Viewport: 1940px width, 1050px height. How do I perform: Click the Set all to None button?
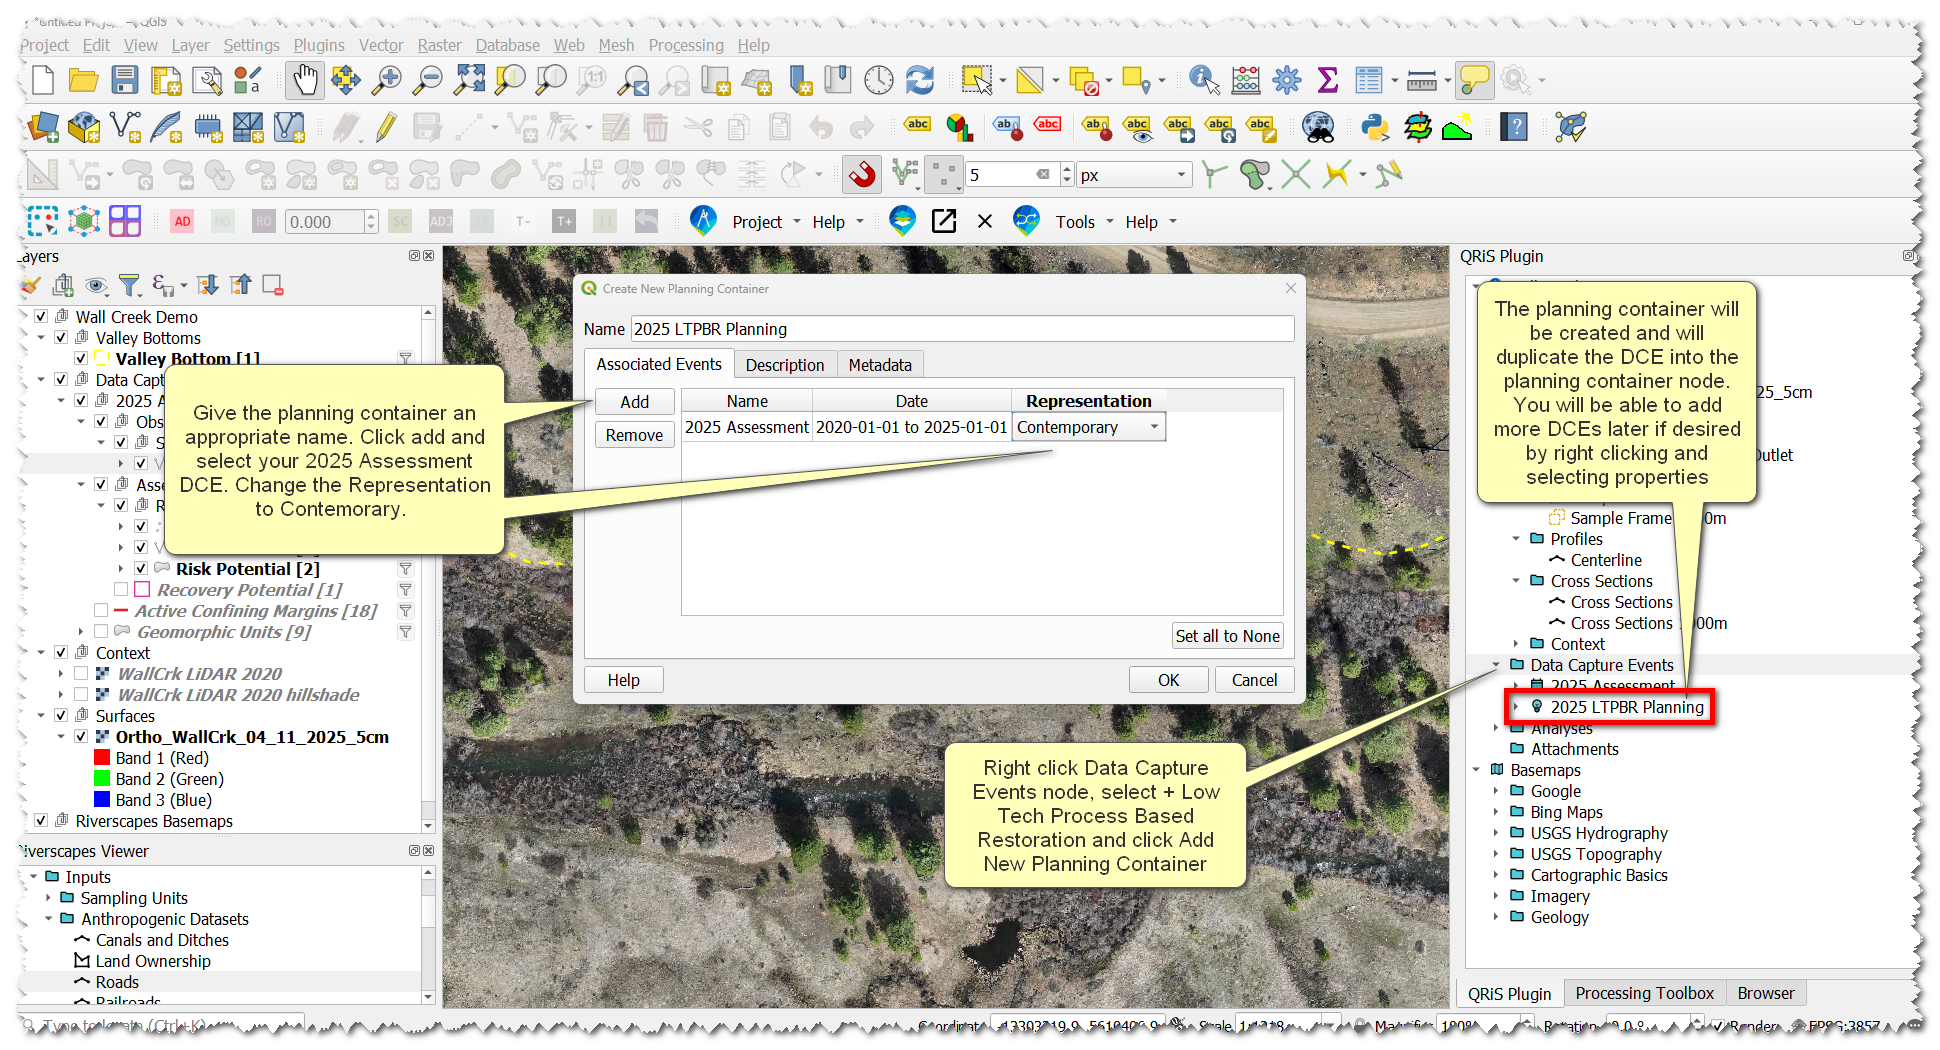tap(1227, 636)
